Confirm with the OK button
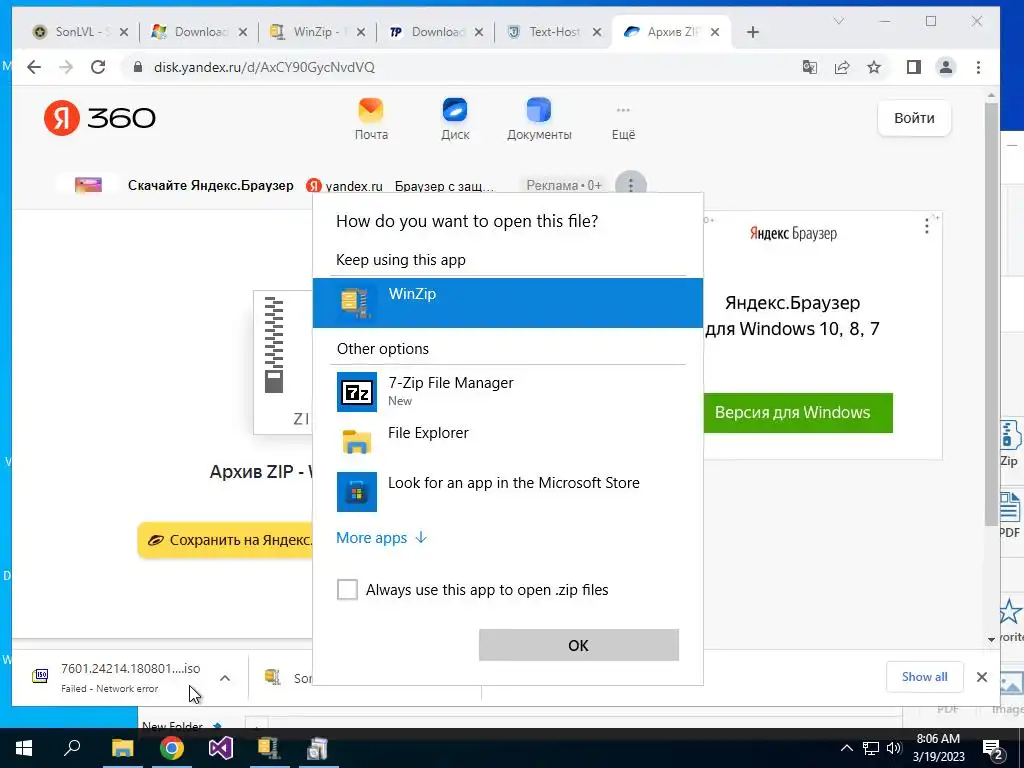The height and width of the screenshot is (768, 1024). [x=579, y=645]
